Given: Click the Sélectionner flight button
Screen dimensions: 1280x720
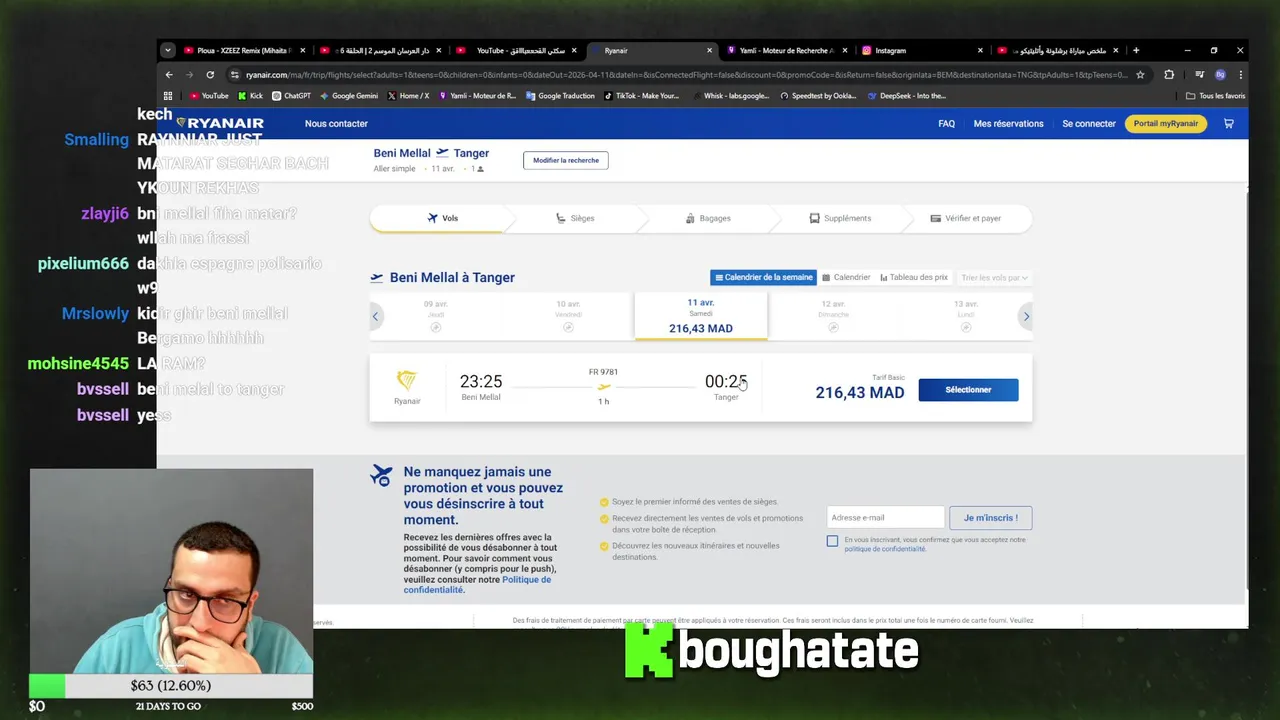Looking at the screenshot, I should pyautogui.click(x=968, y=390).
